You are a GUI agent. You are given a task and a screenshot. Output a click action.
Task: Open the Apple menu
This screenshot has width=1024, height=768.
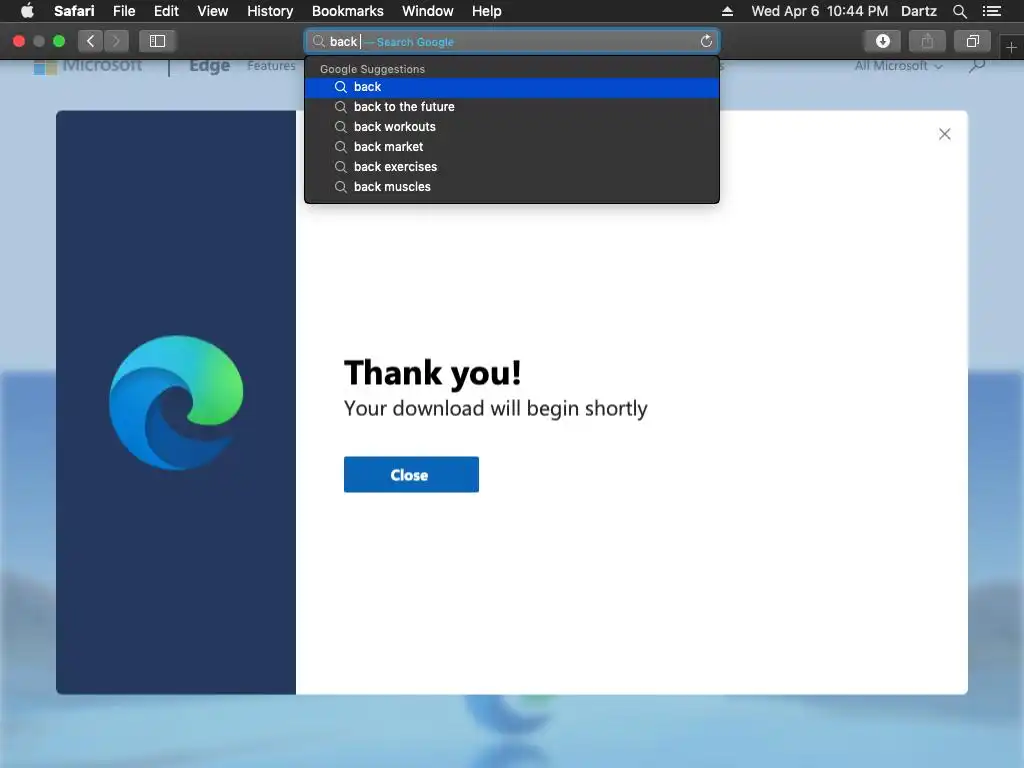coord(27,11)
